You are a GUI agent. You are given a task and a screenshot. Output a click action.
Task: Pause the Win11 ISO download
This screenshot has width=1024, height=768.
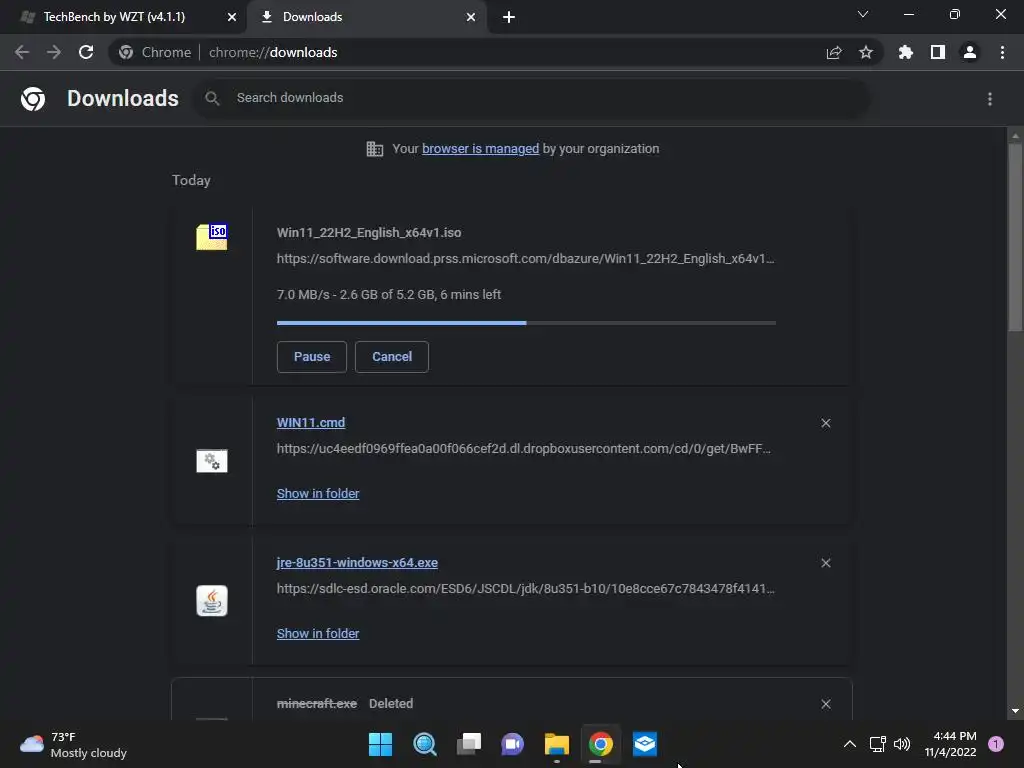(x=312, y=357)
